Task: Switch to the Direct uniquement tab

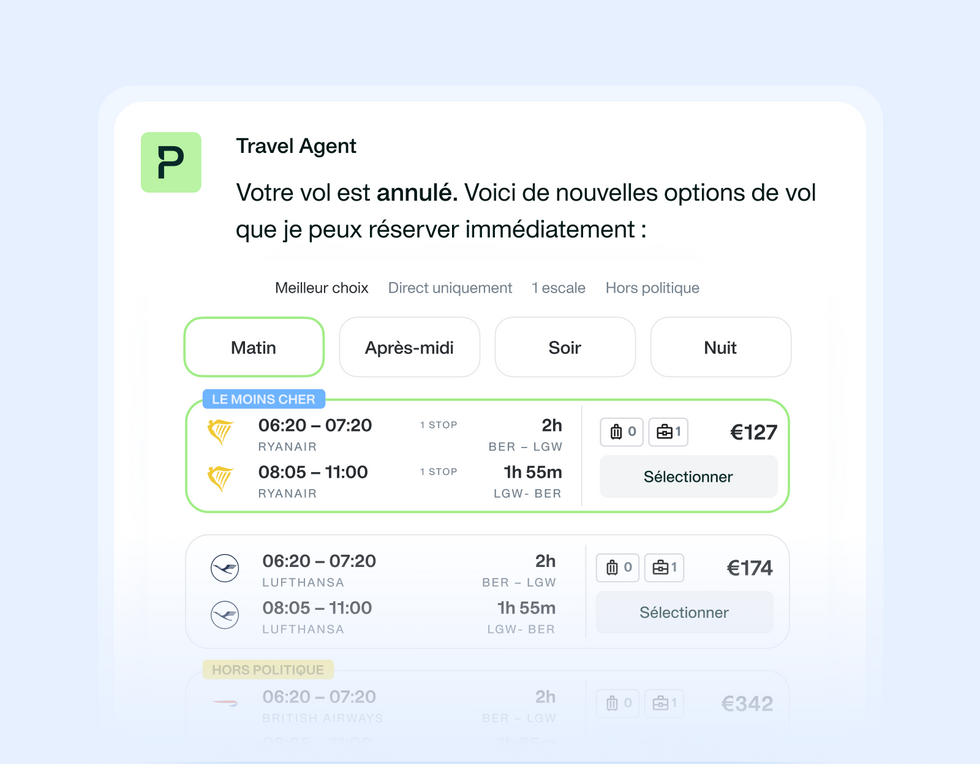Action: point(450,288)
